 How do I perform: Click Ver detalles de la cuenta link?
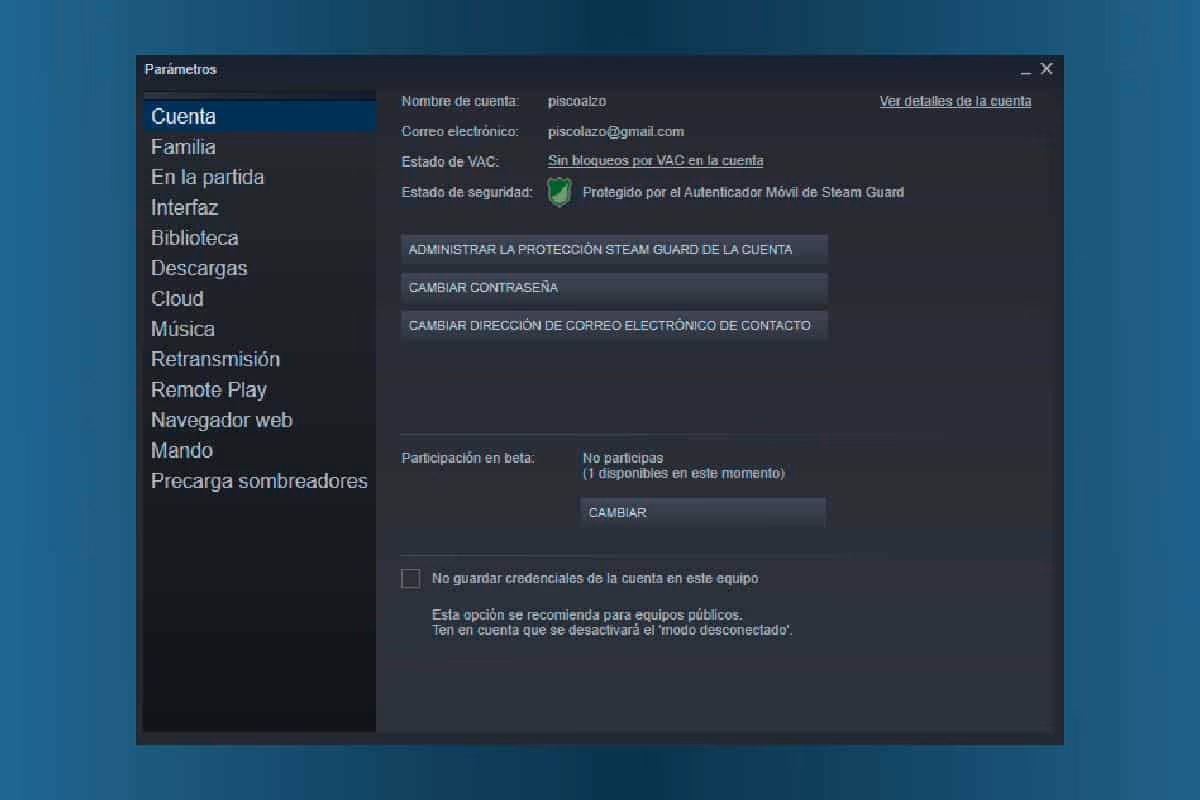[x=955, y=101]
